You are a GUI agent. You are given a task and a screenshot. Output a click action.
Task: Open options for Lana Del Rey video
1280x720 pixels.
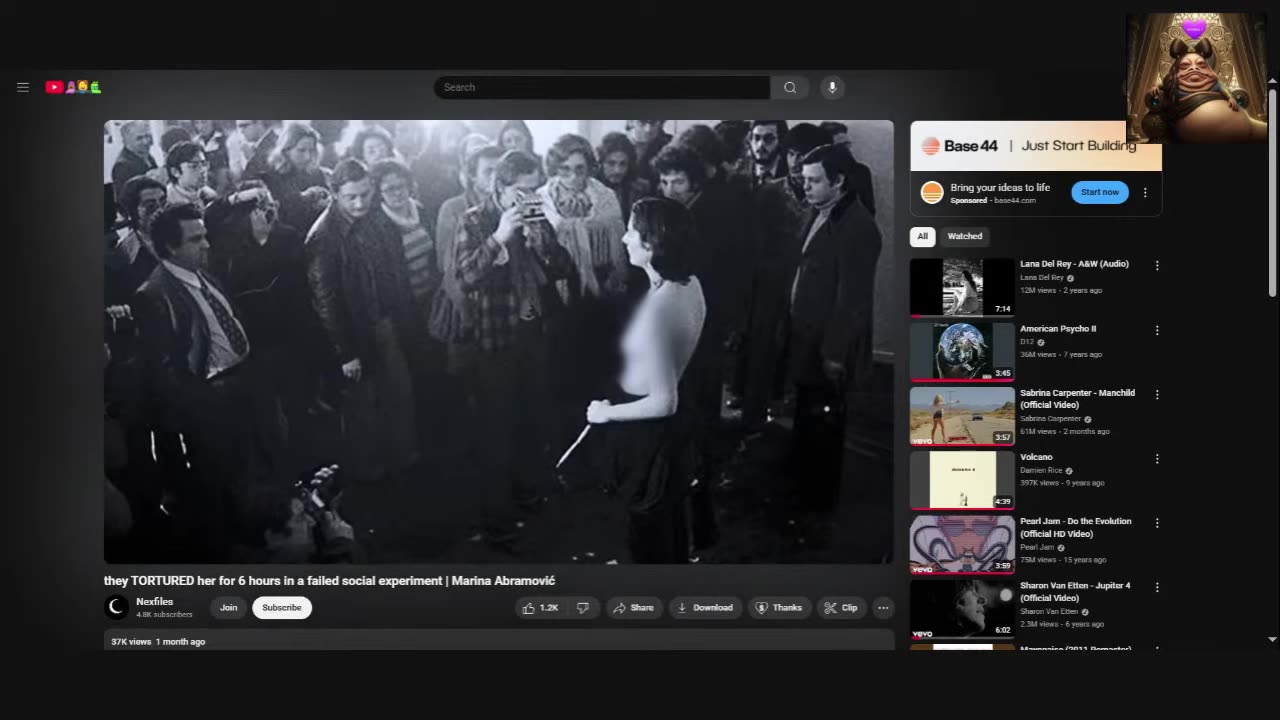1157,266
